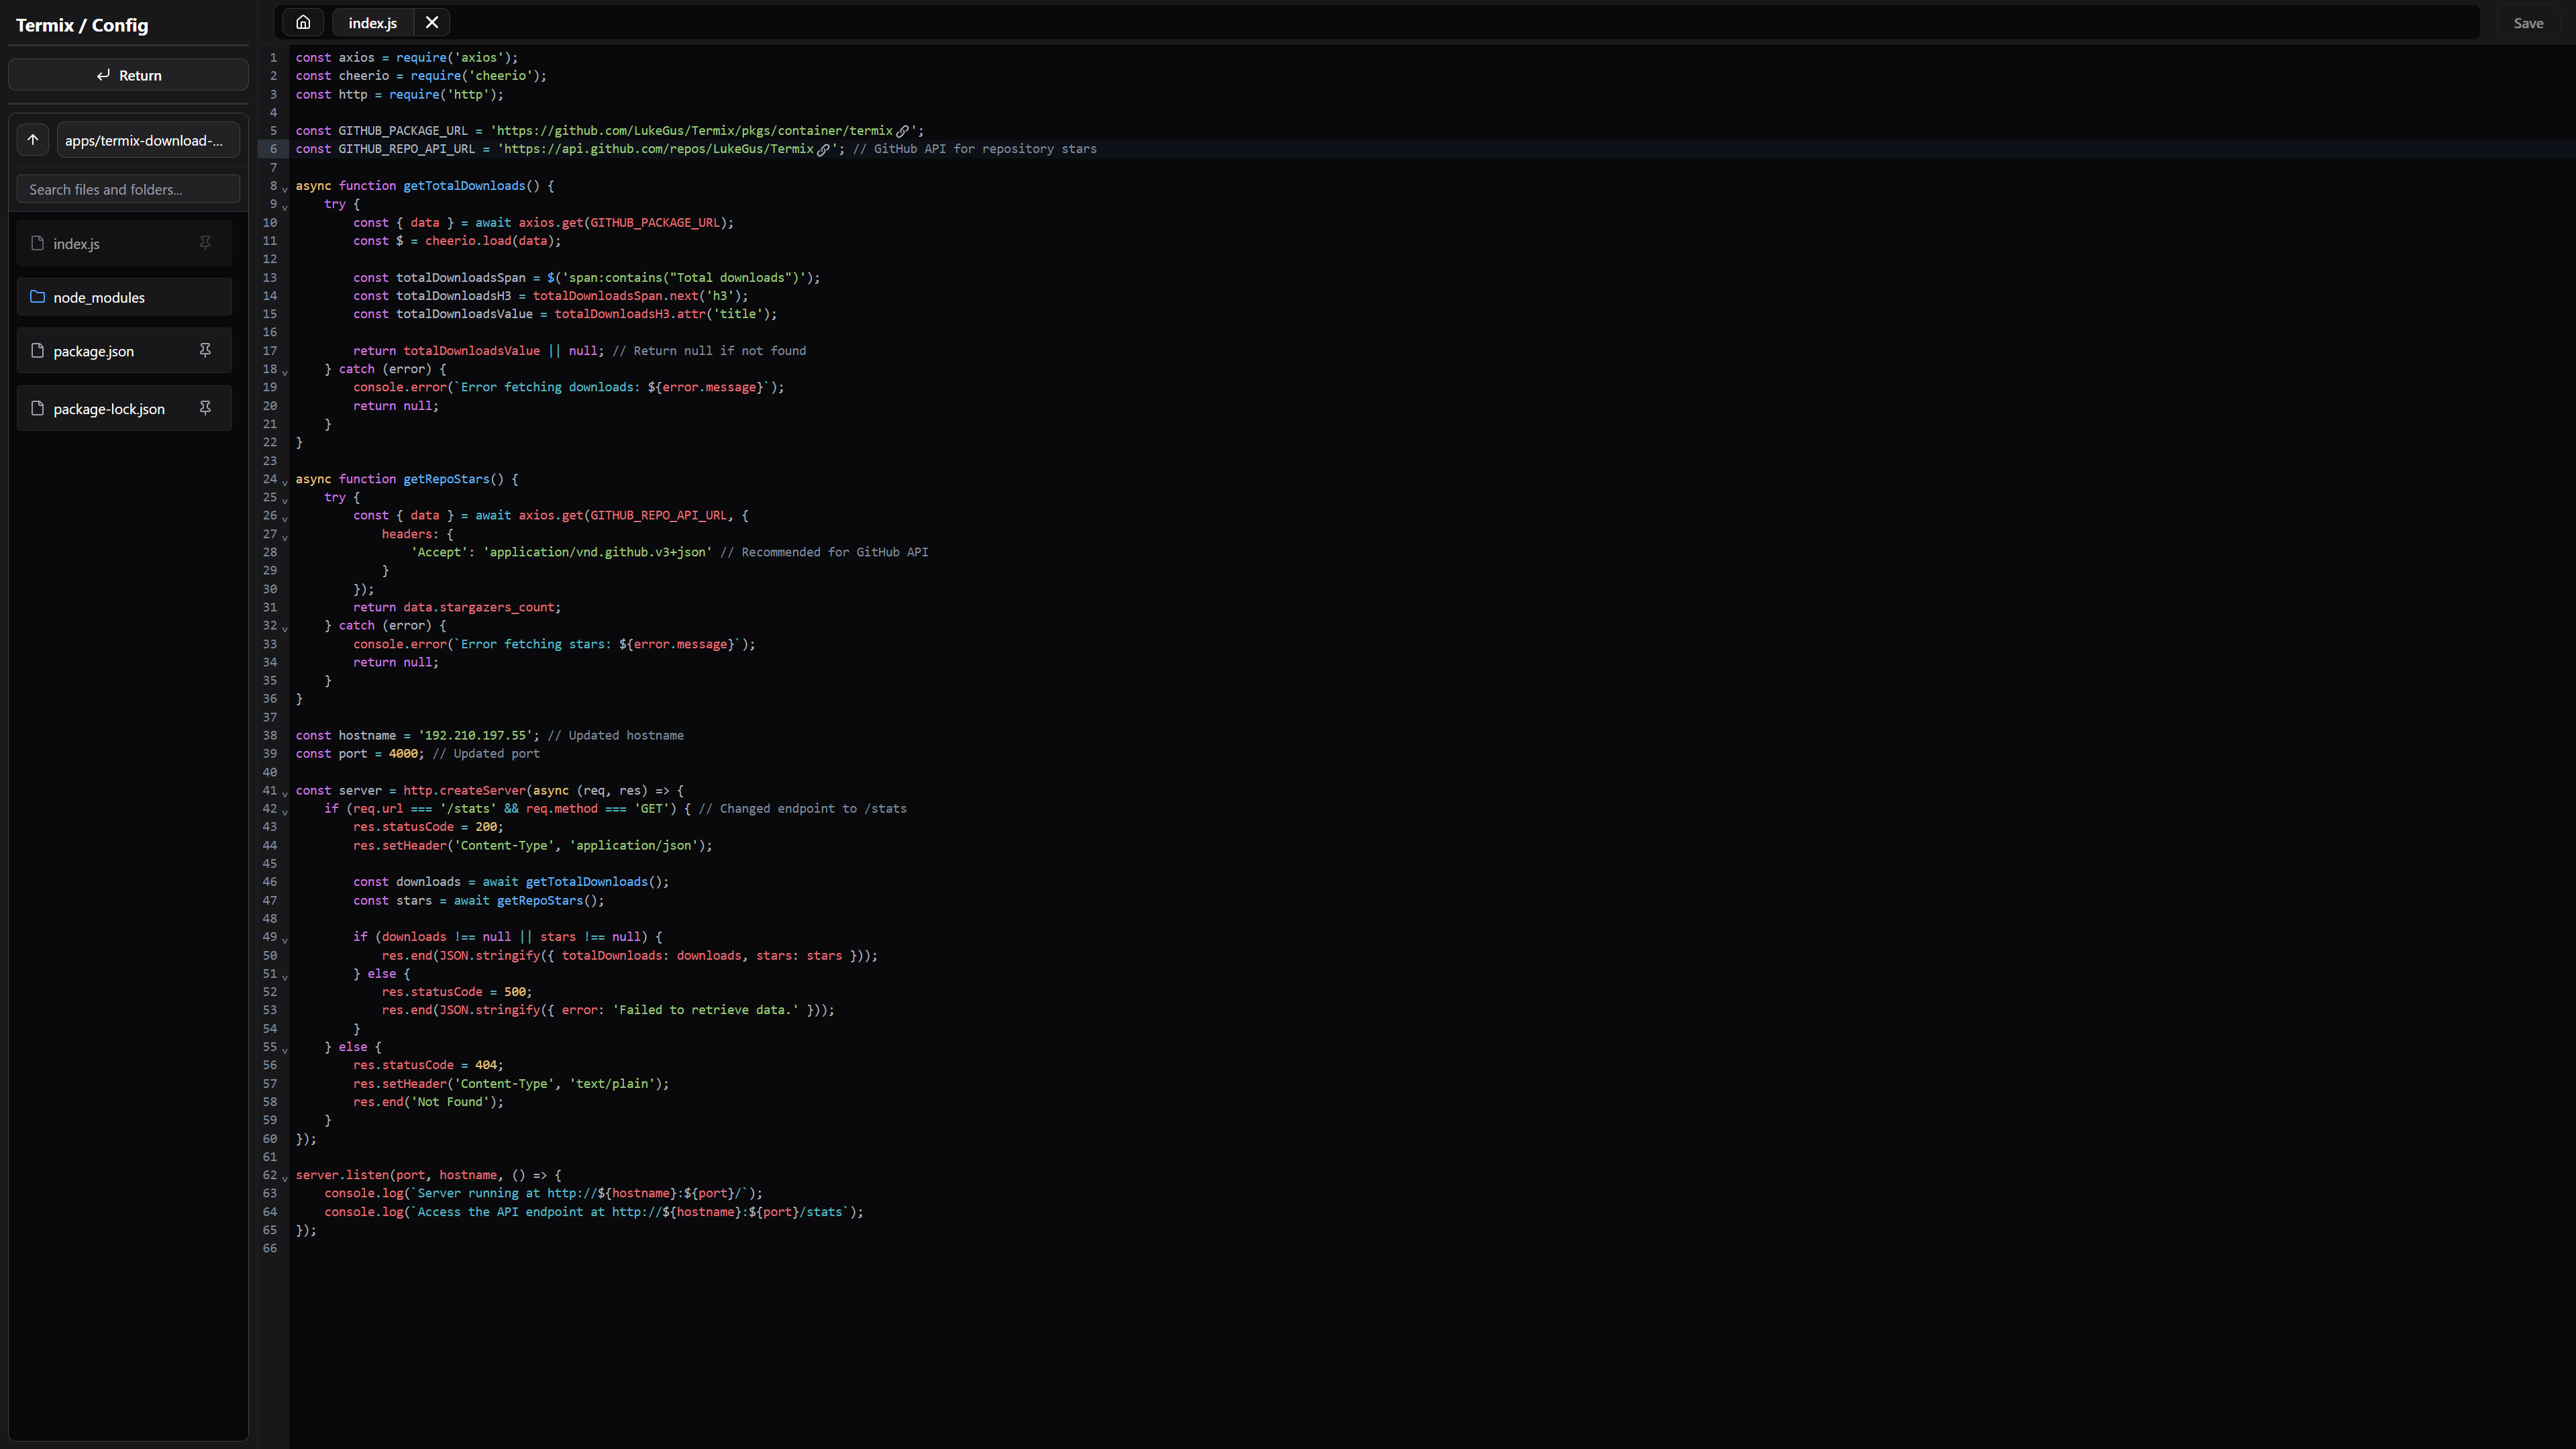Click the folder icon beside node_modules
The image size is (2576, 1449).
point(38,297)
